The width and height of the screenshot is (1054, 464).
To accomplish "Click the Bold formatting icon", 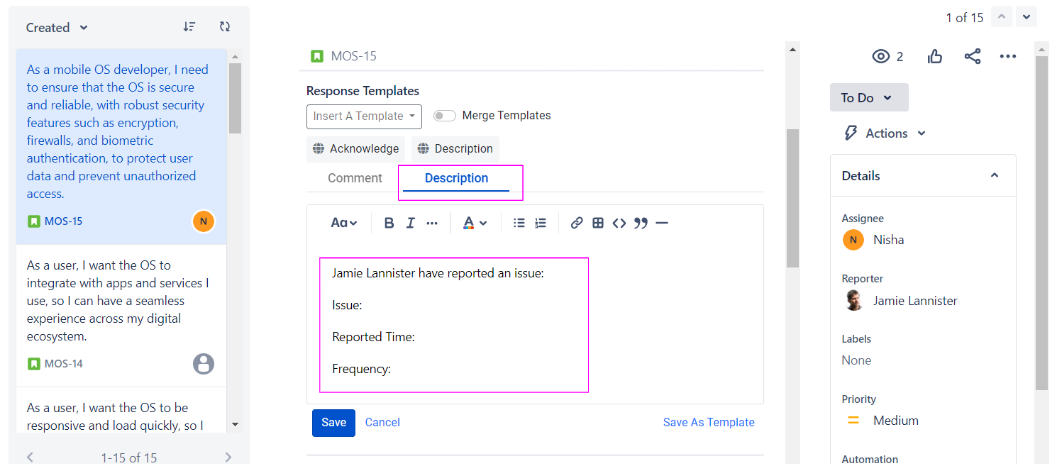I will coord(389,223).
